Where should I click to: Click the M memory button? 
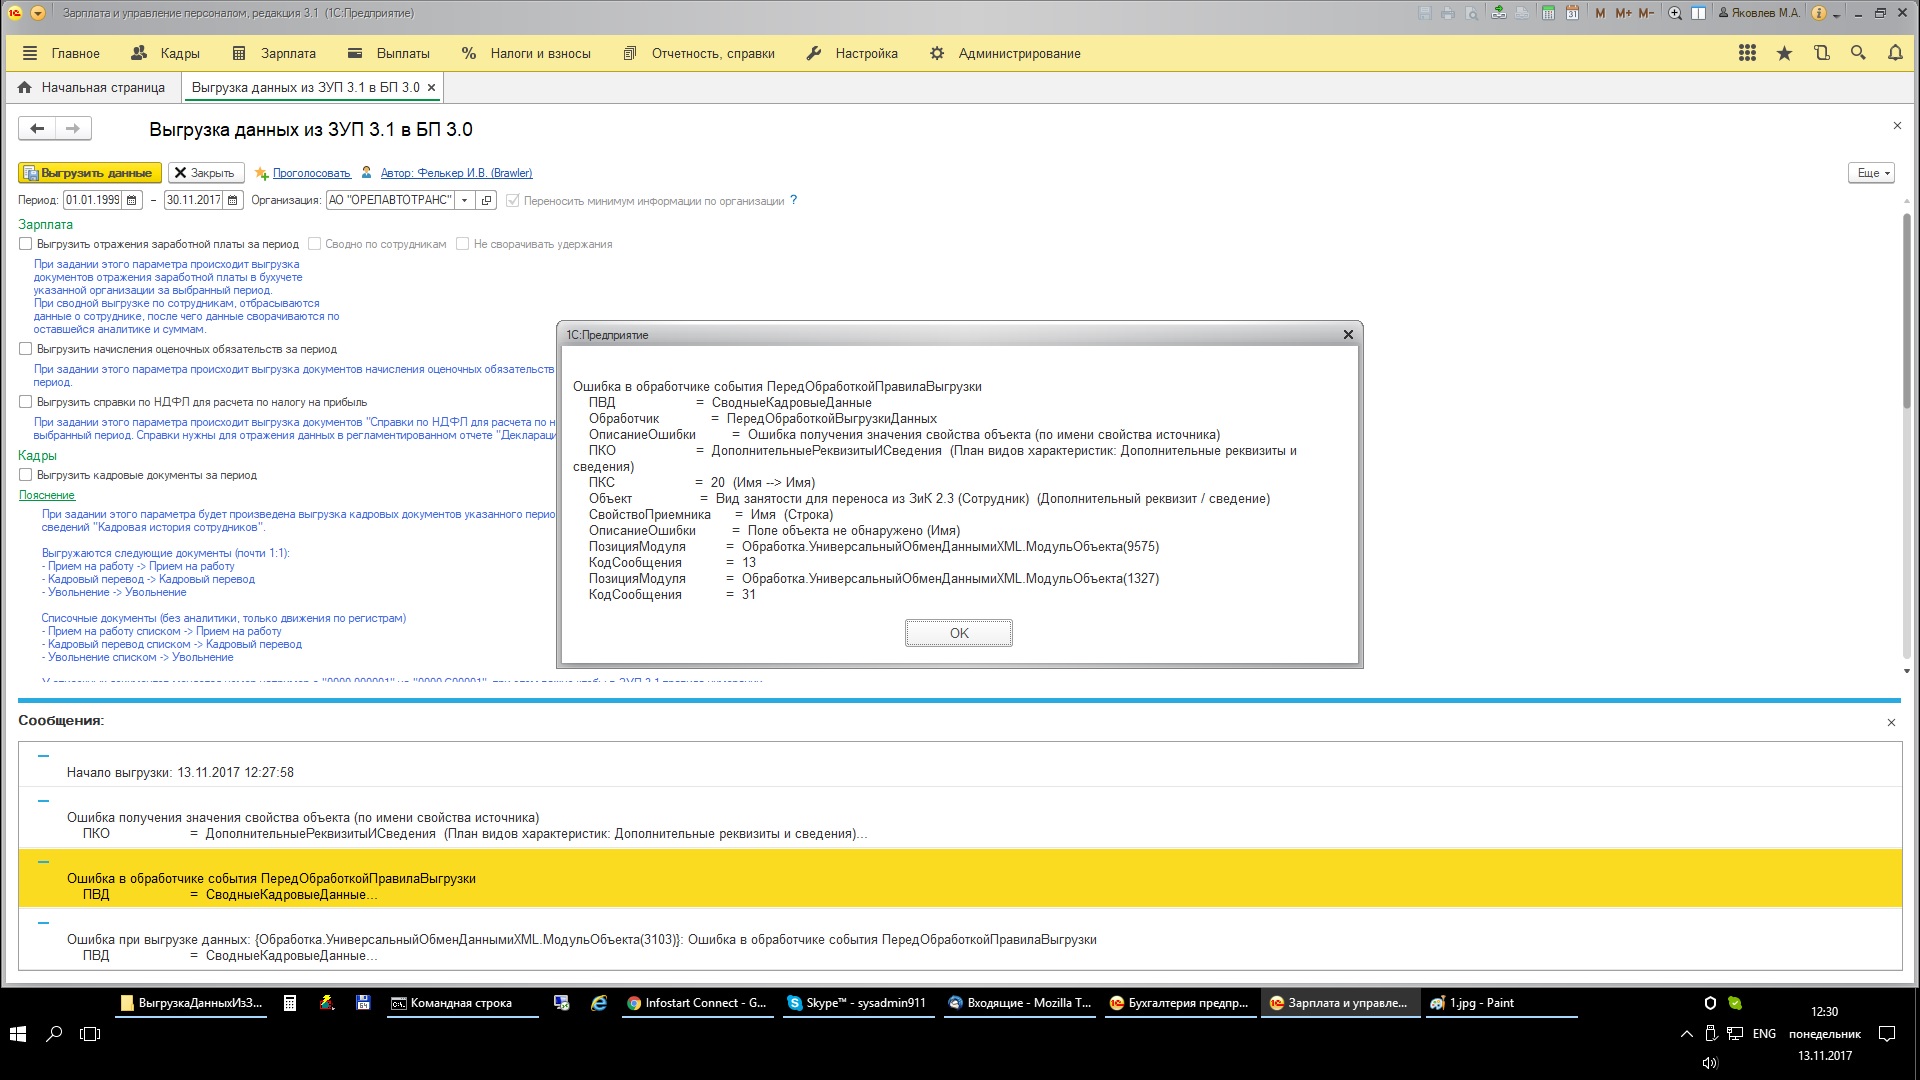point(1601,13)
